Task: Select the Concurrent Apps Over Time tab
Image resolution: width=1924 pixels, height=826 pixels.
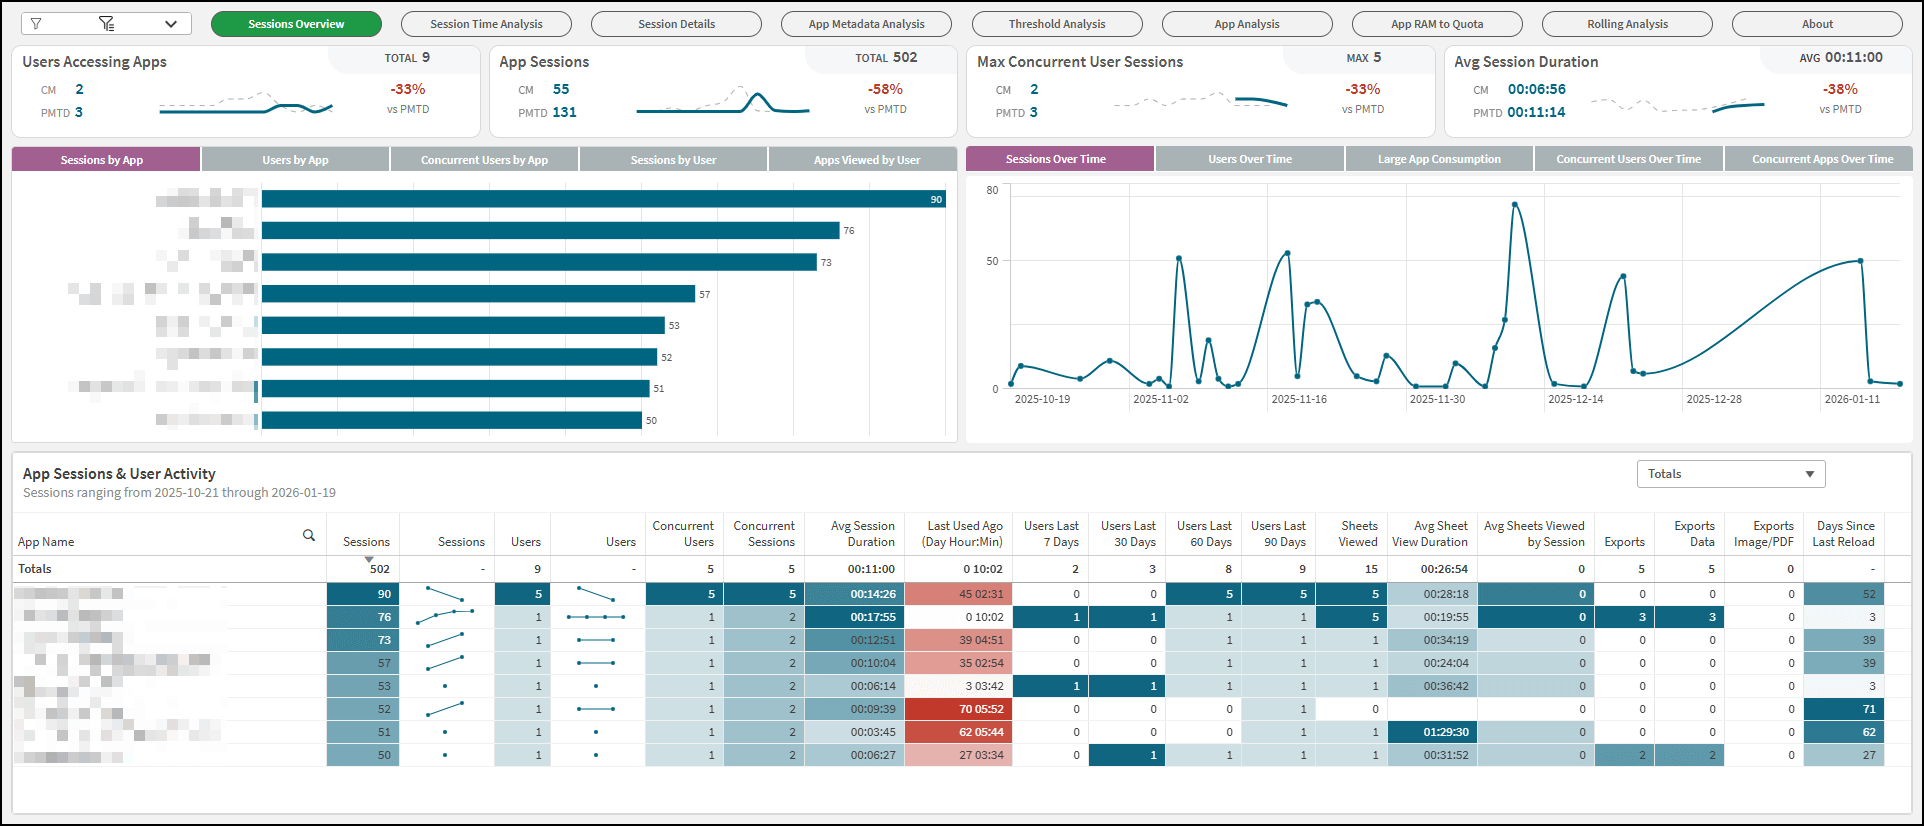Action: [x=1821, y=159]
